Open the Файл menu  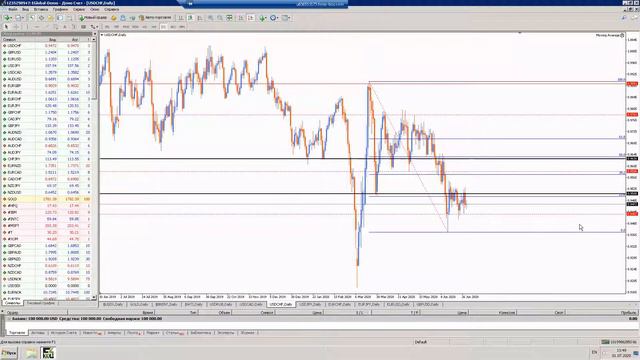point(13,9)
